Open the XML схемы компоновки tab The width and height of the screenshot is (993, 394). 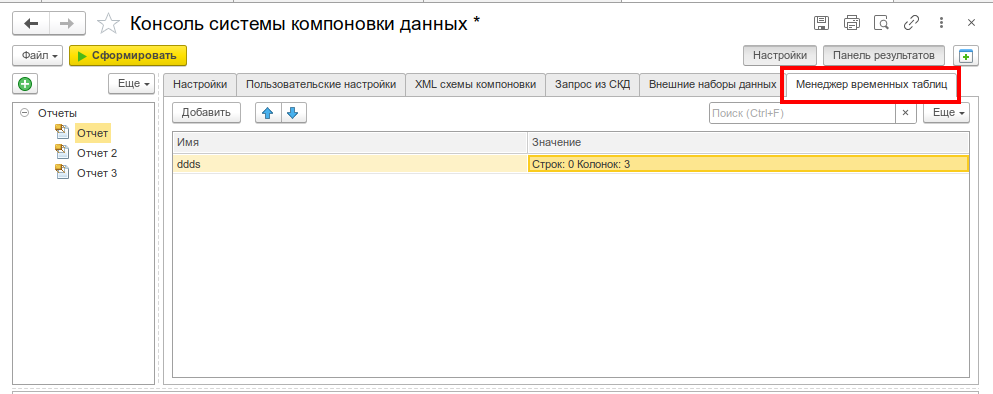[476, 84]
